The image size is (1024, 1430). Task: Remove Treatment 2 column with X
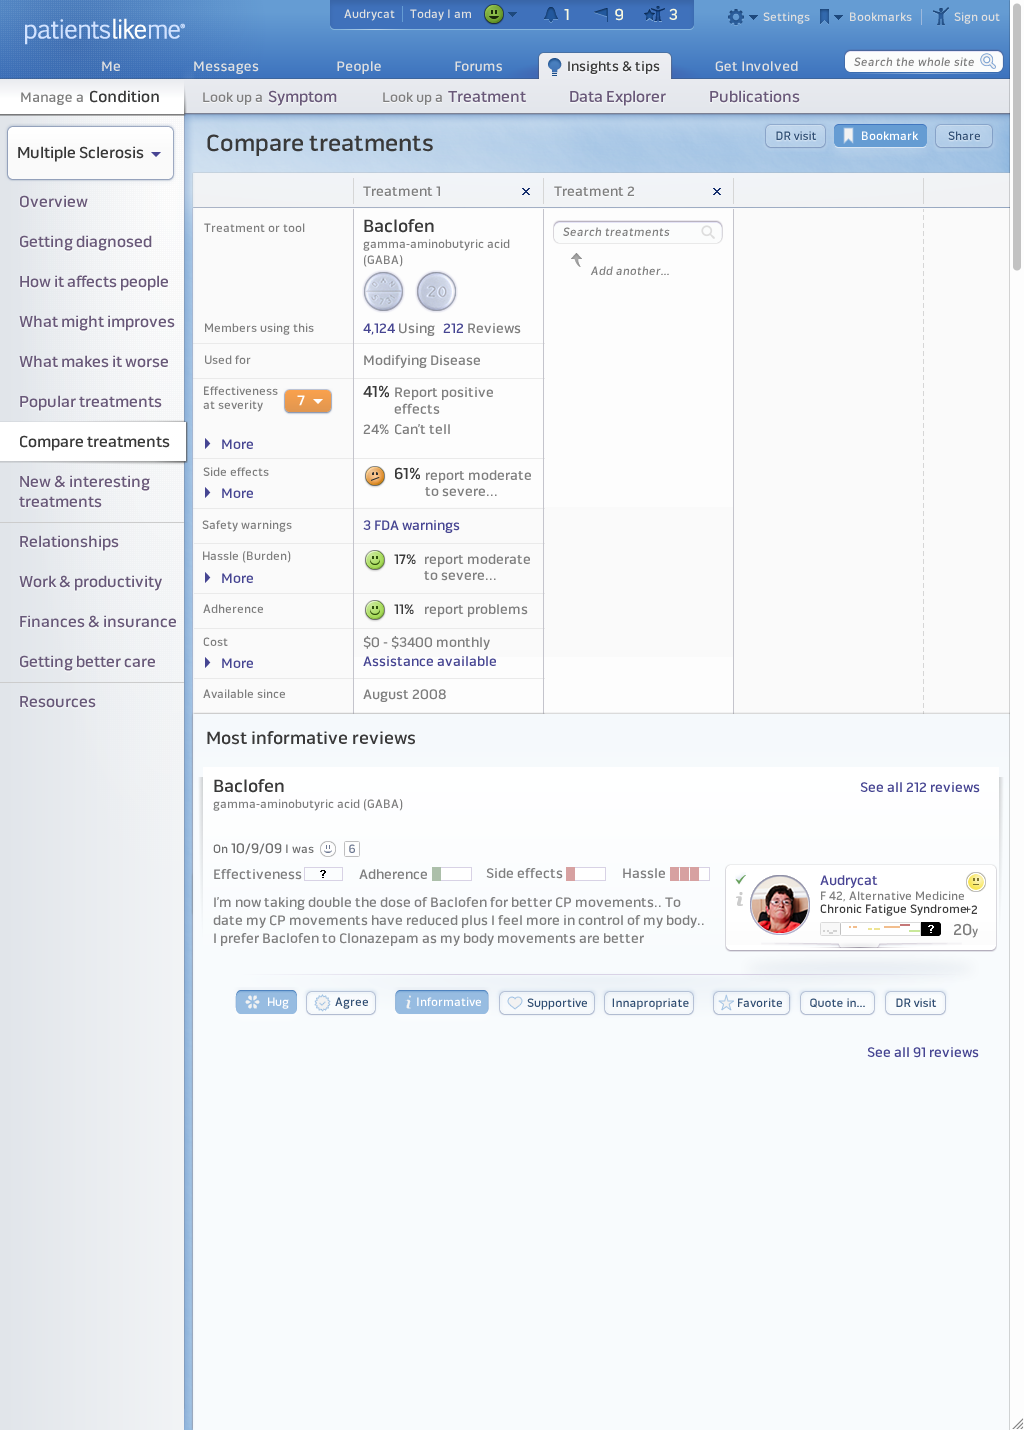coord(717,191)
